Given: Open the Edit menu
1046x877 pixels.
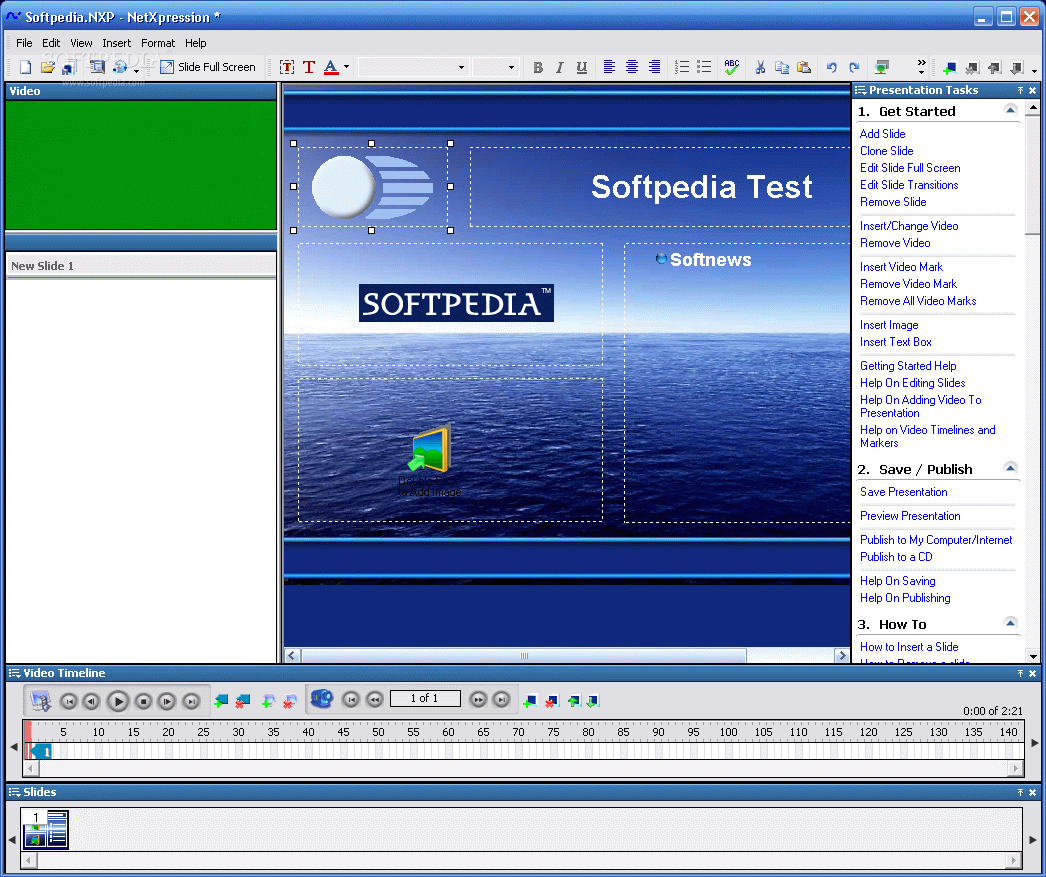Looking at the screenshot, I should click(x=51, y=43).
